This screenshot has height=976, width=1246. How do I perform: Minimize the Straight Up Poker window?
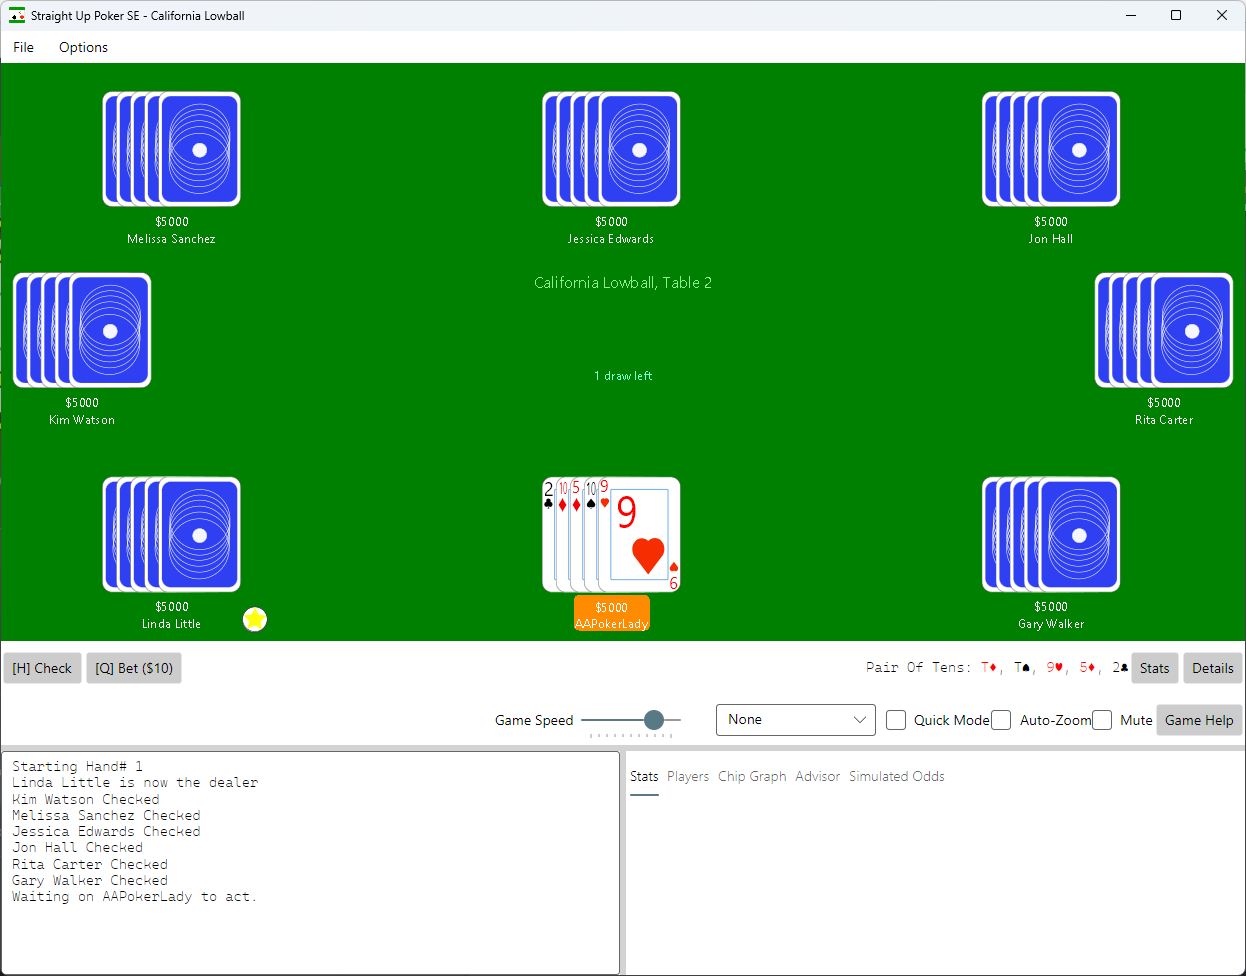coord(1131,15)
